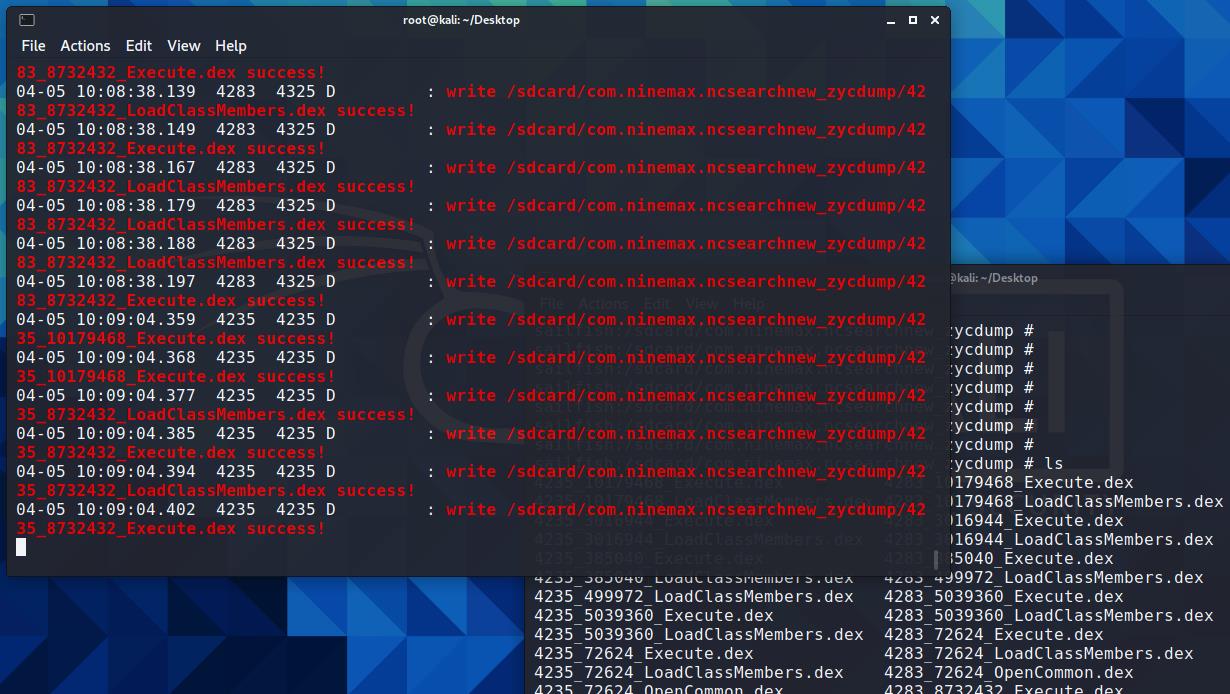
Task: Open the Actions menu in the terminal menubar
Action: coord(85,45)
